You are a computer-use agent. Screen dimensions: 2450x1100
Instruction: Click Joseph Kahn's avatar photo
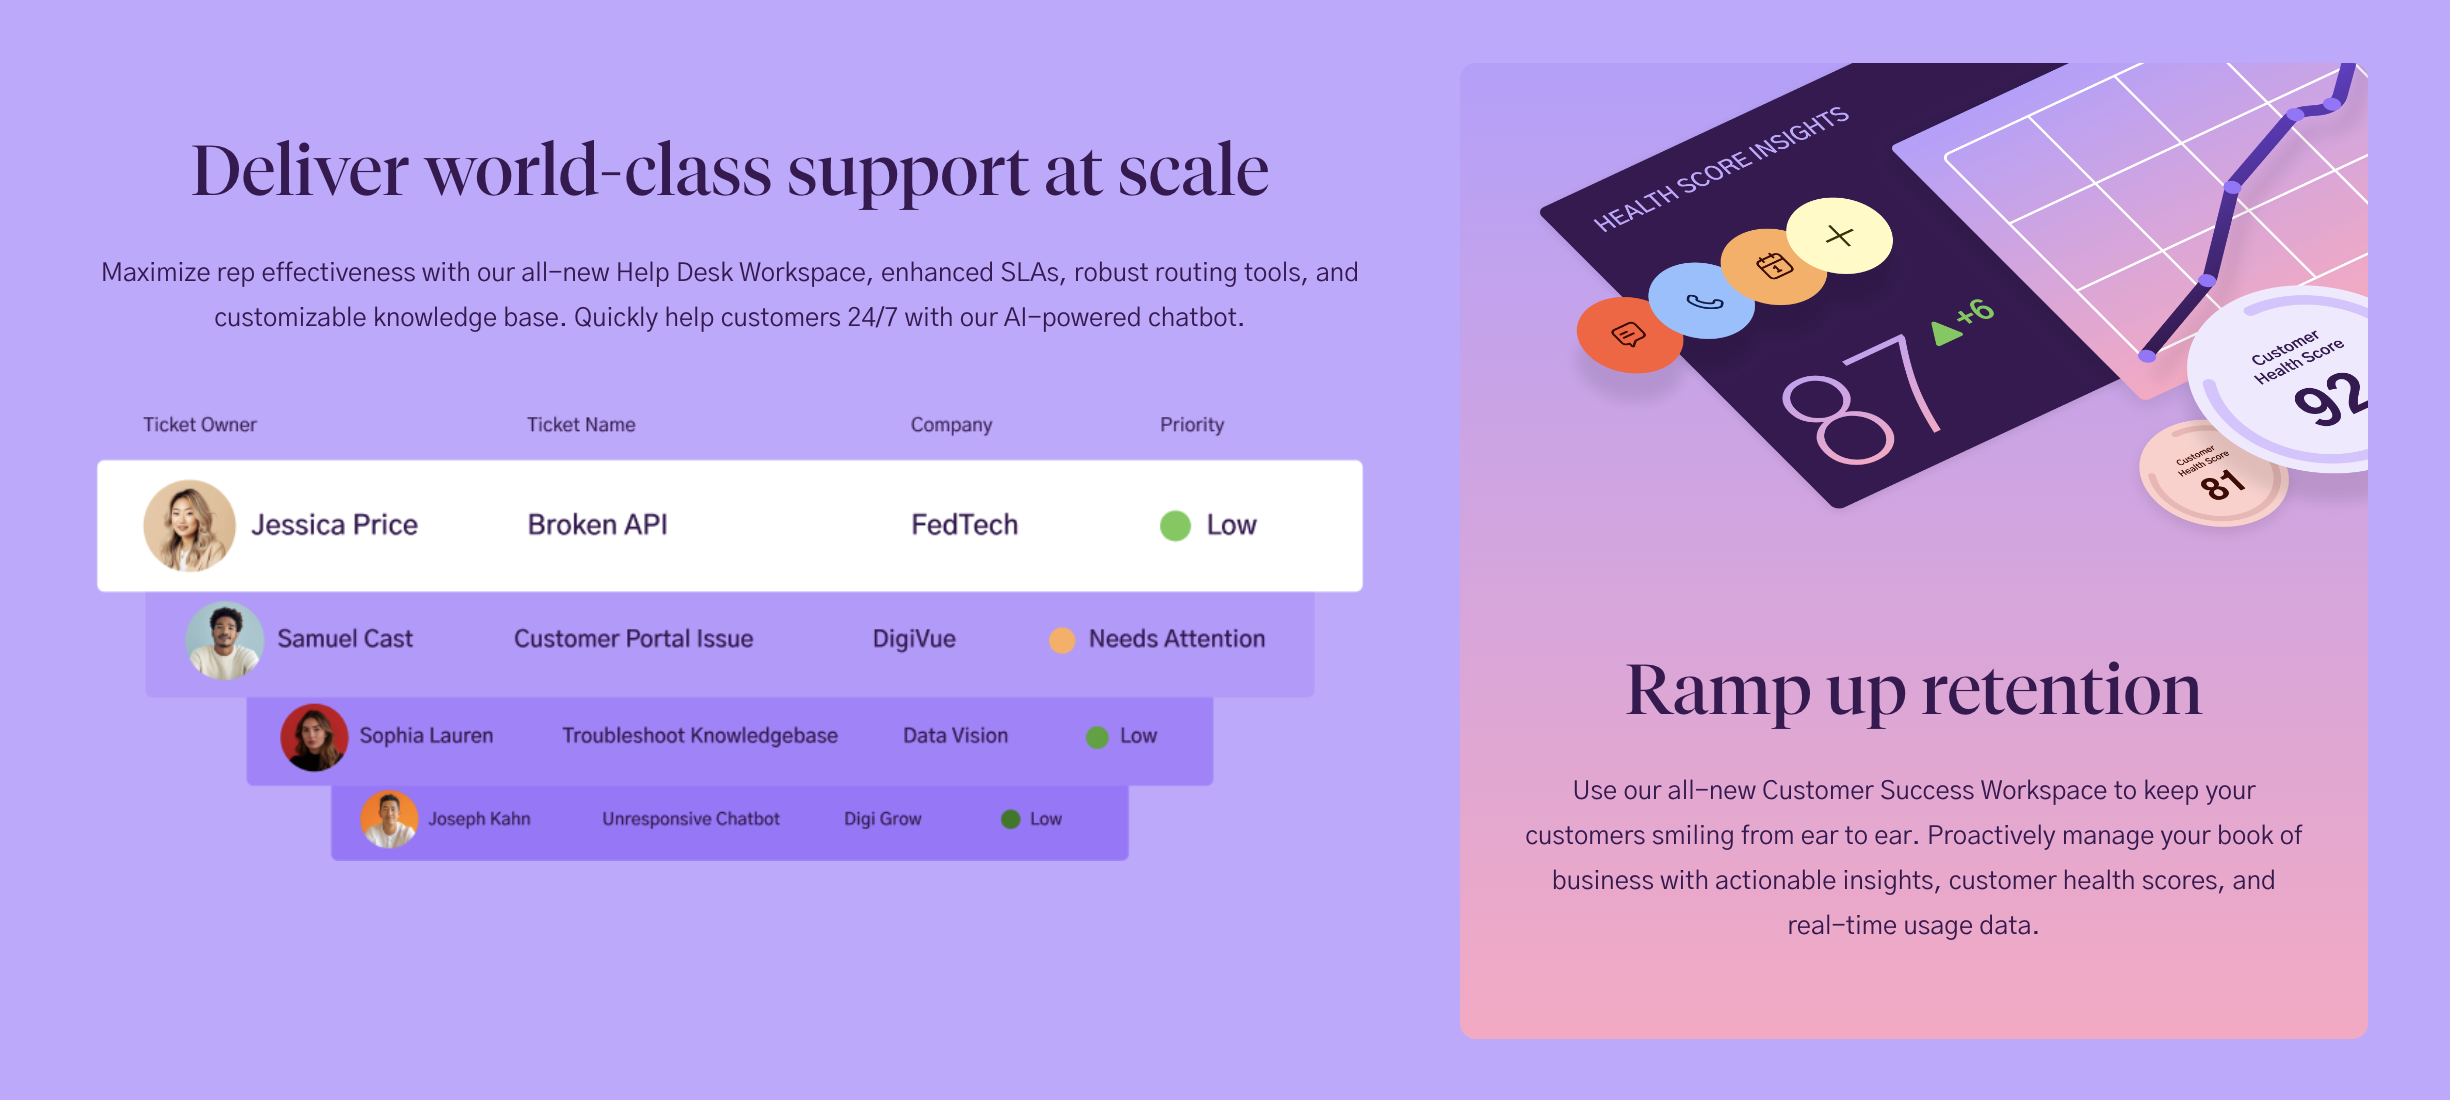coord(389,819)
